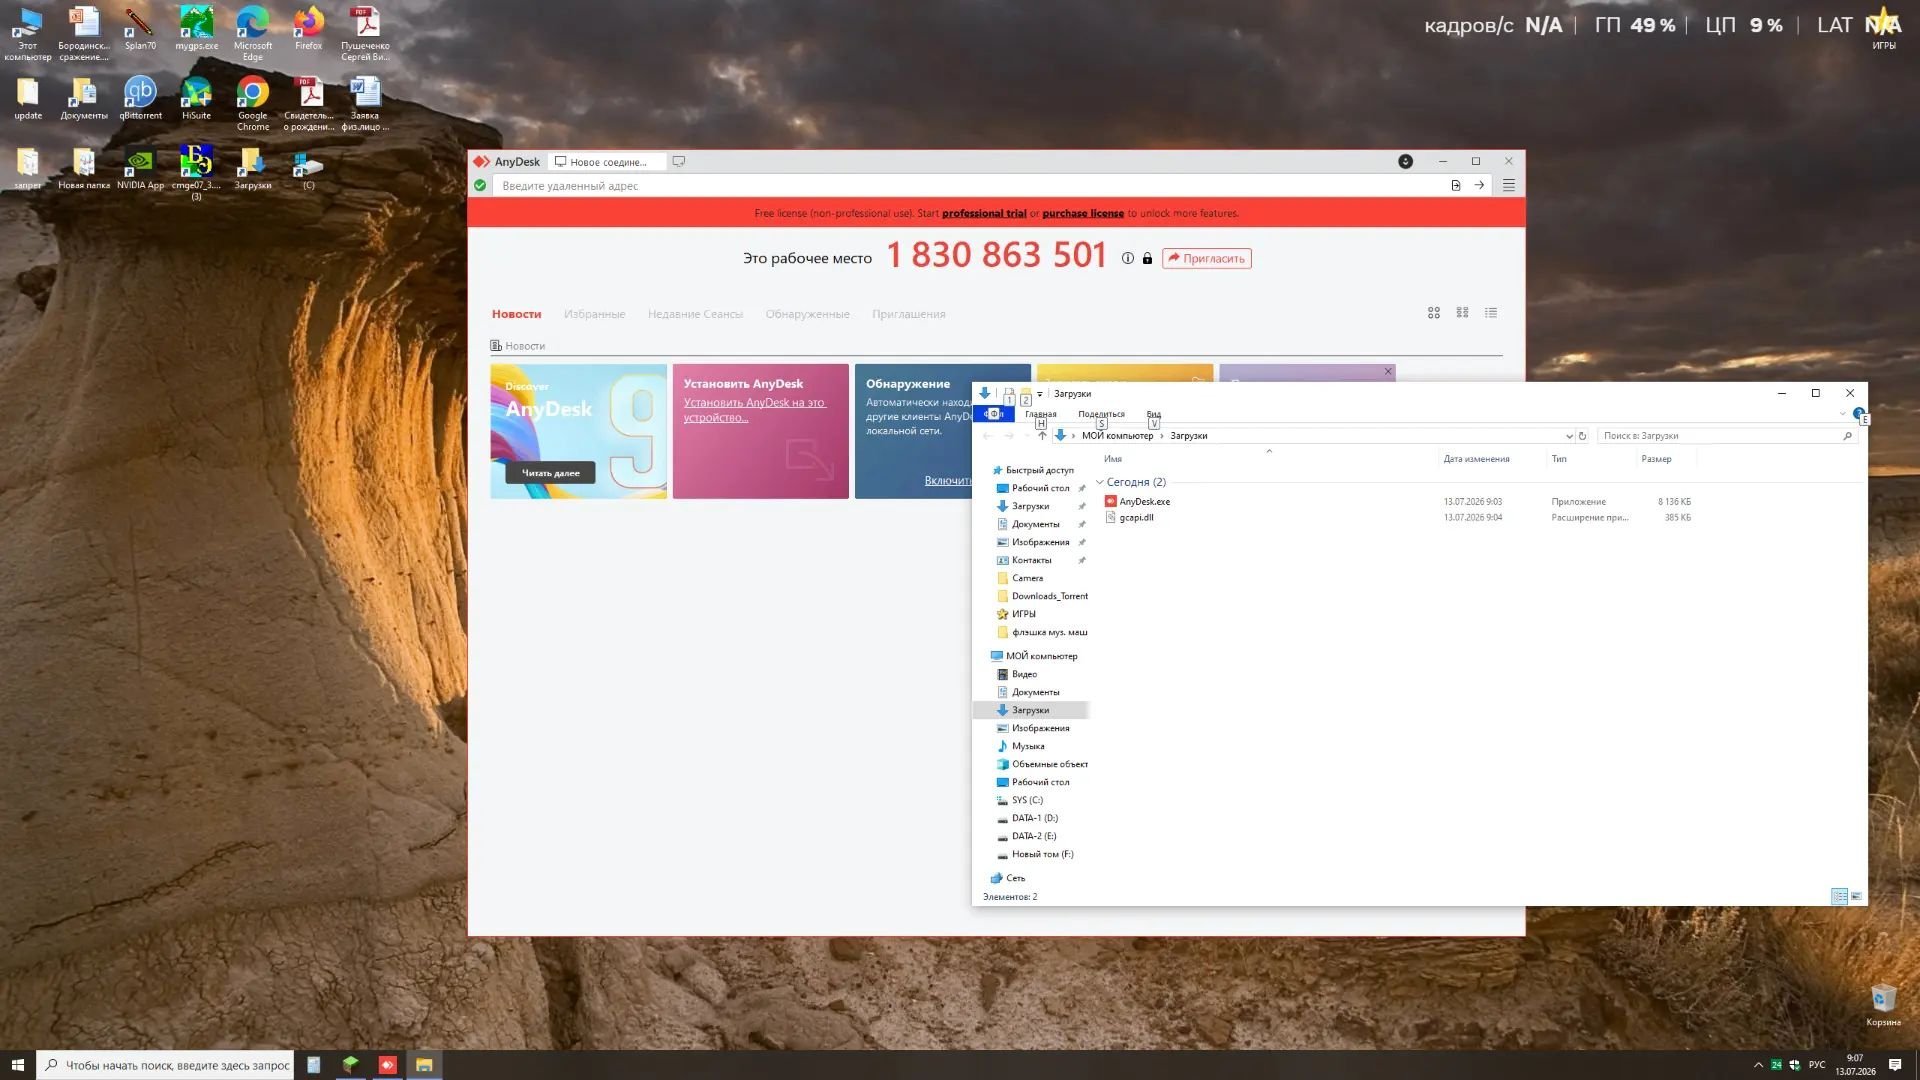Switch to Недавние Сеансы tab in AnyDesk
Image resolution: width=1920 pixels, height=1080 pixels.
pos(695,314)
